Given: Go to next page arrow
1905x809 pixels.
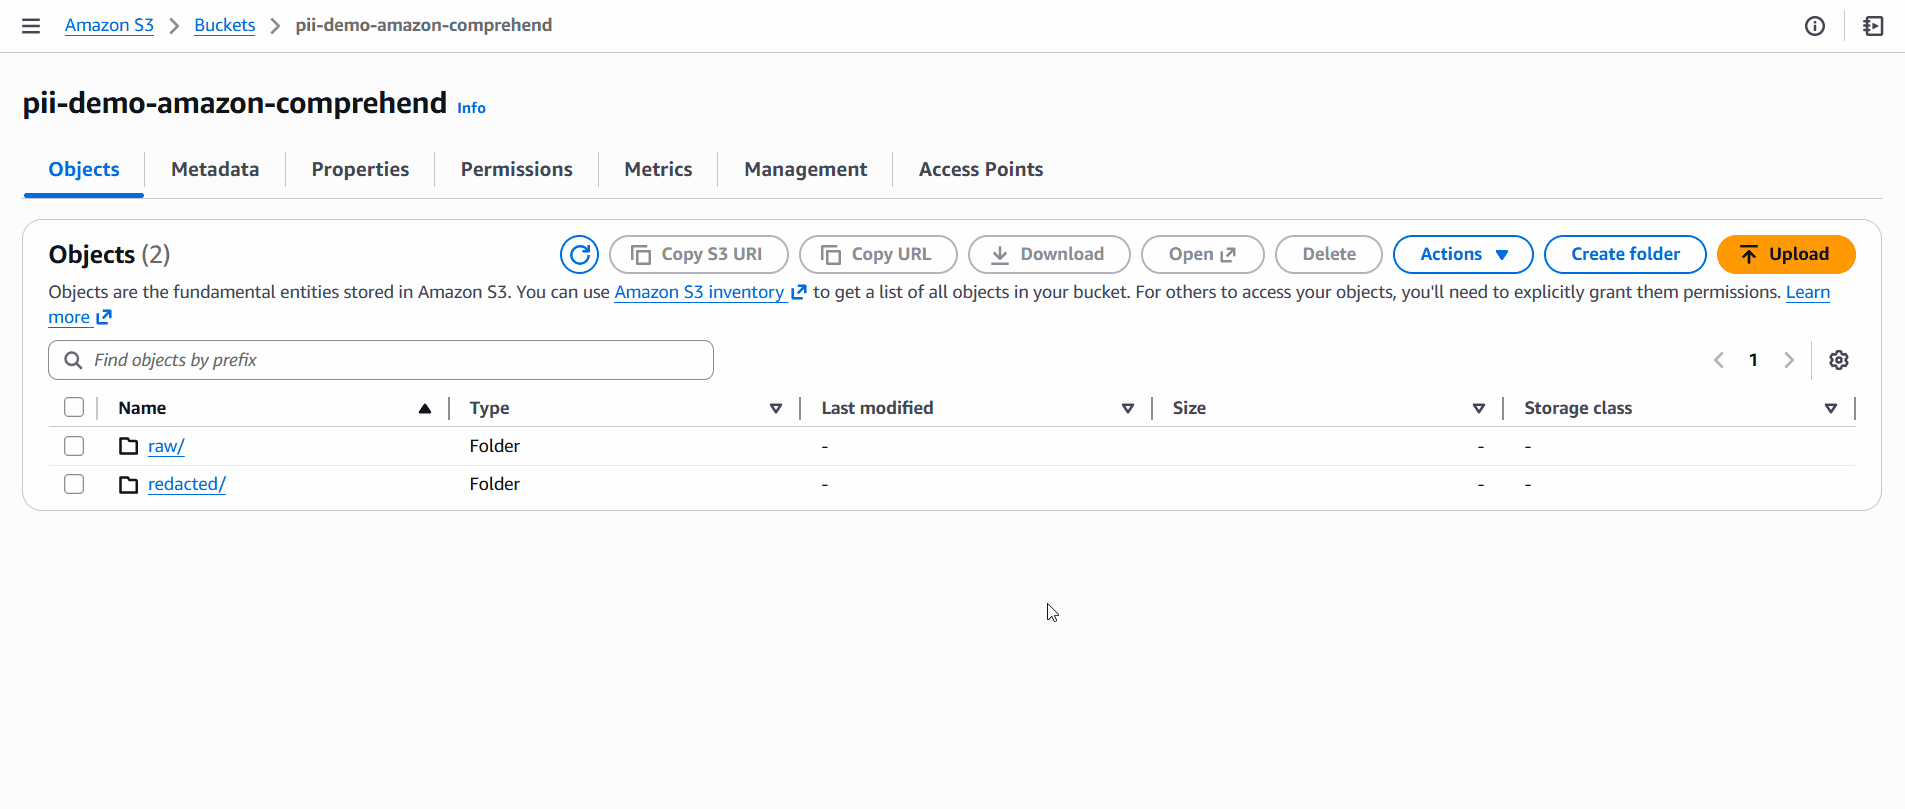Looking at the screenshot, I should (x=1789, y=360).
